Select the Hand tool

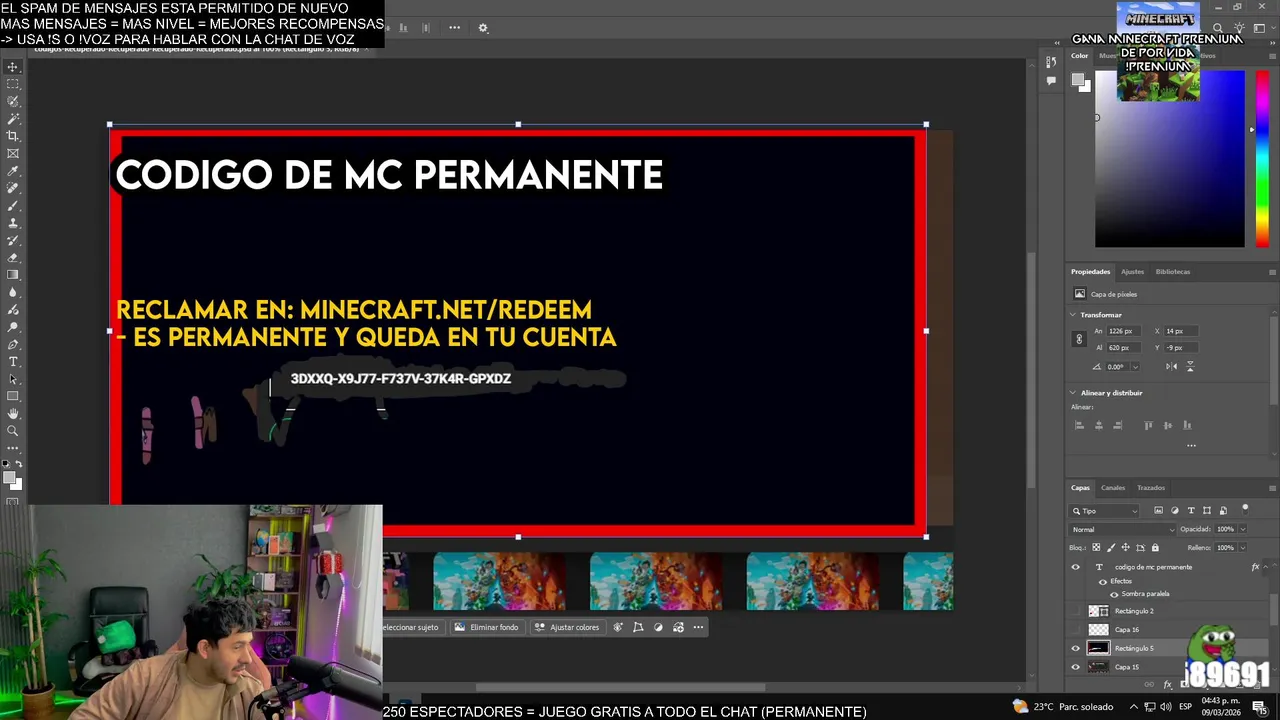click(13, 413)
